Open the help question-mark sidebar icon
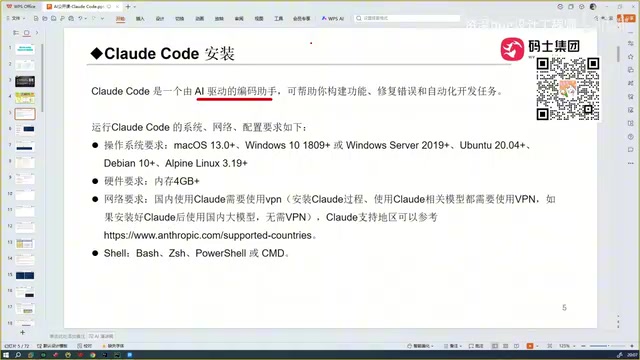Viewport: 640px width, 360px height. [x=631, y=137]
